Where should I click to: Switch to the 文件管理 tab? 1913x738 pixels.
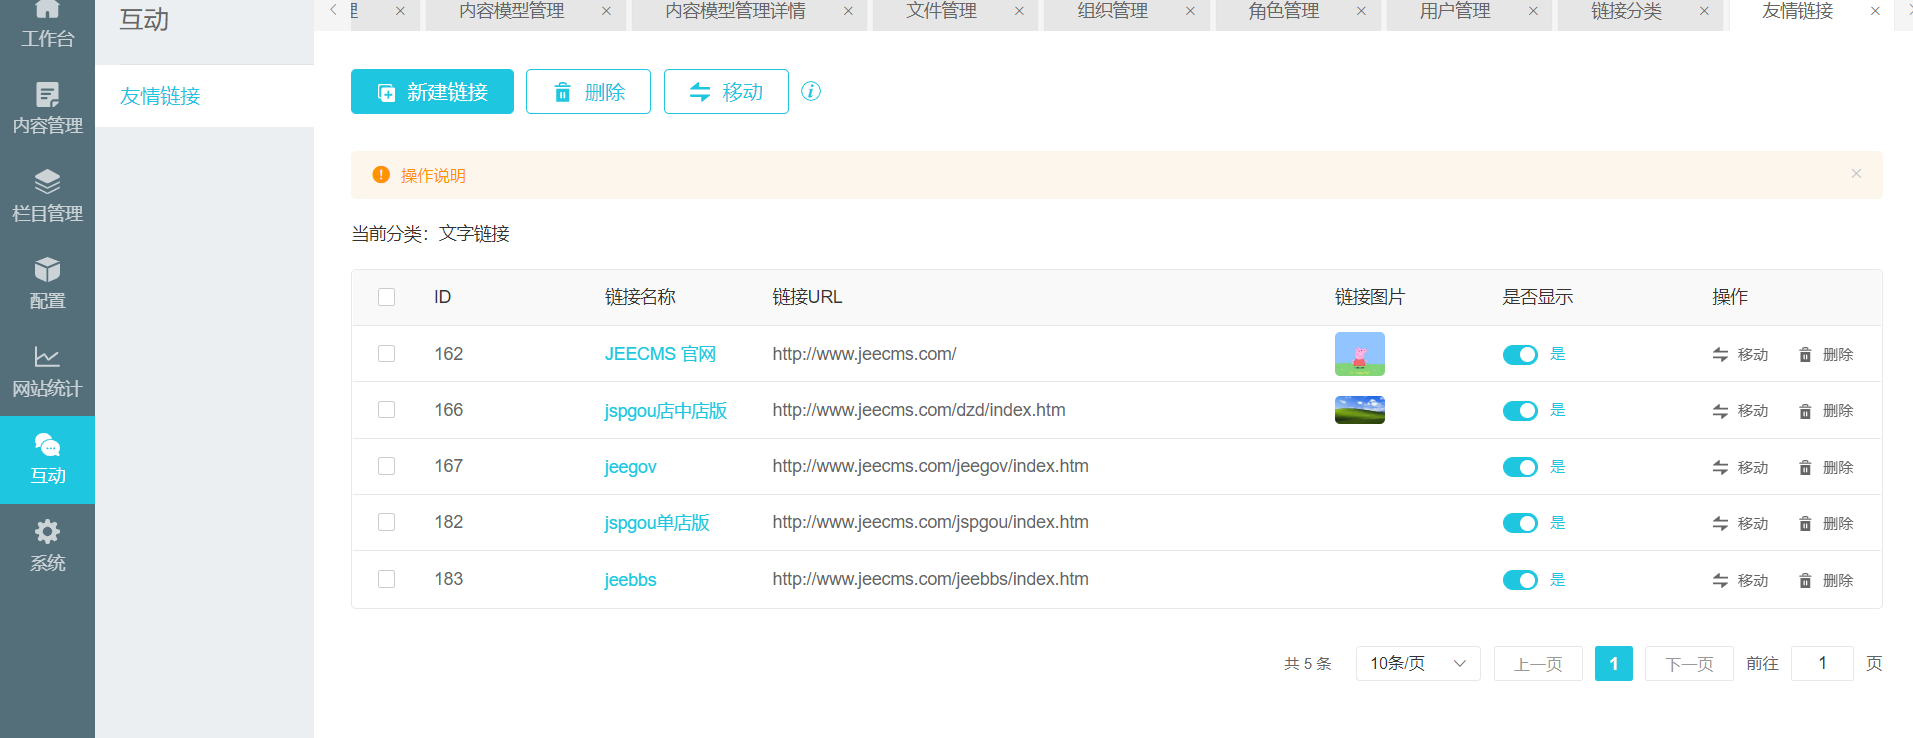tap(941, 12)
